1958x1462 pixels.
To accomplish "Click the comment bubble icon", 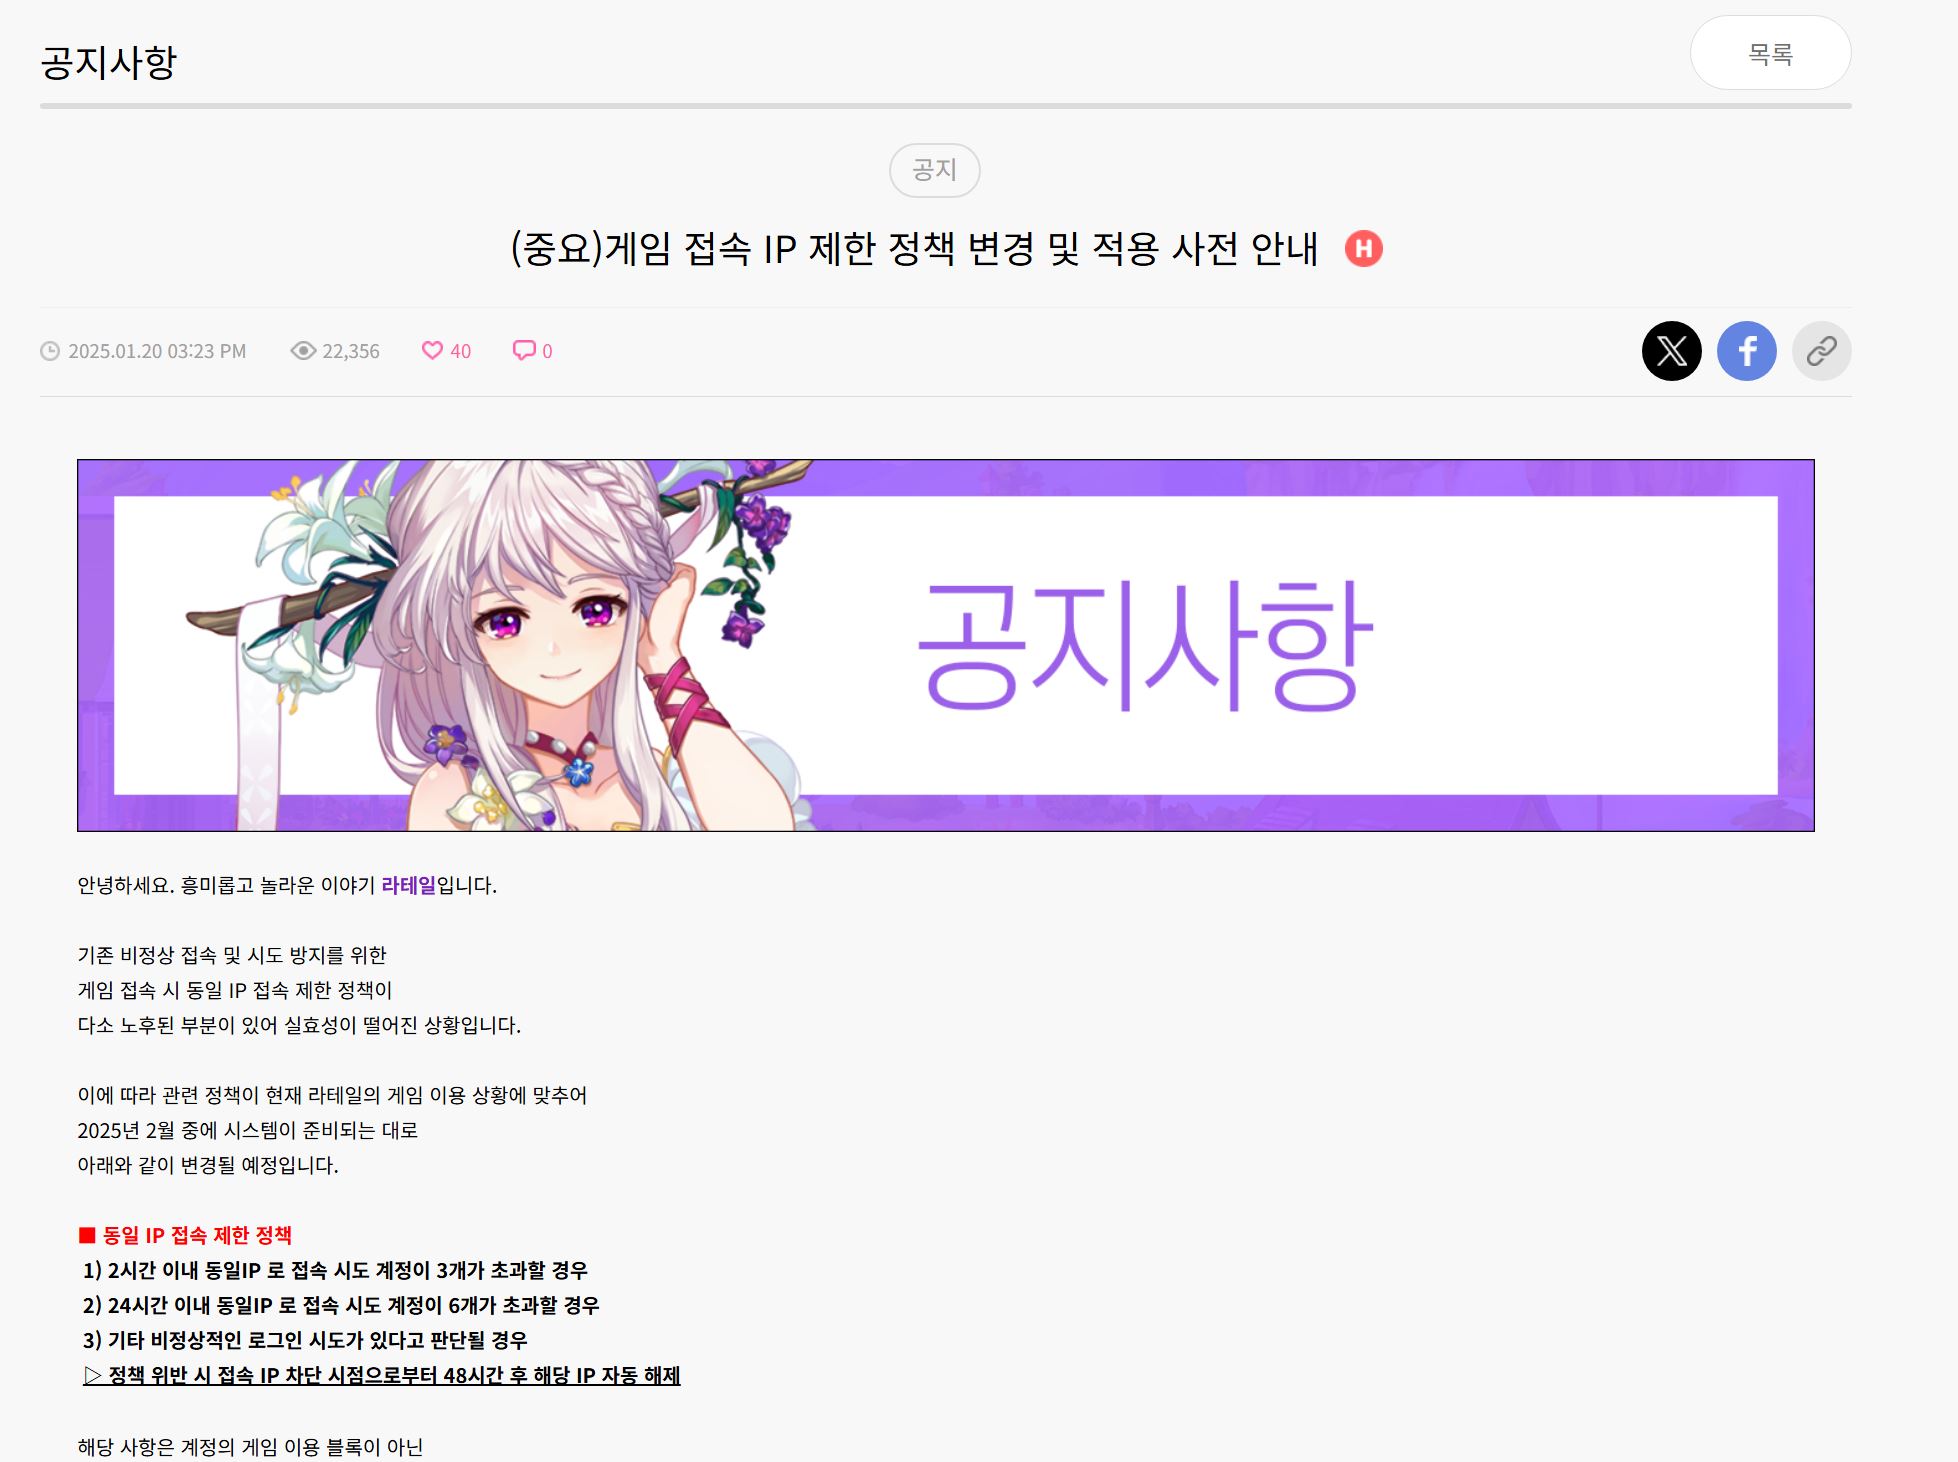I will [x=524, y=350].
